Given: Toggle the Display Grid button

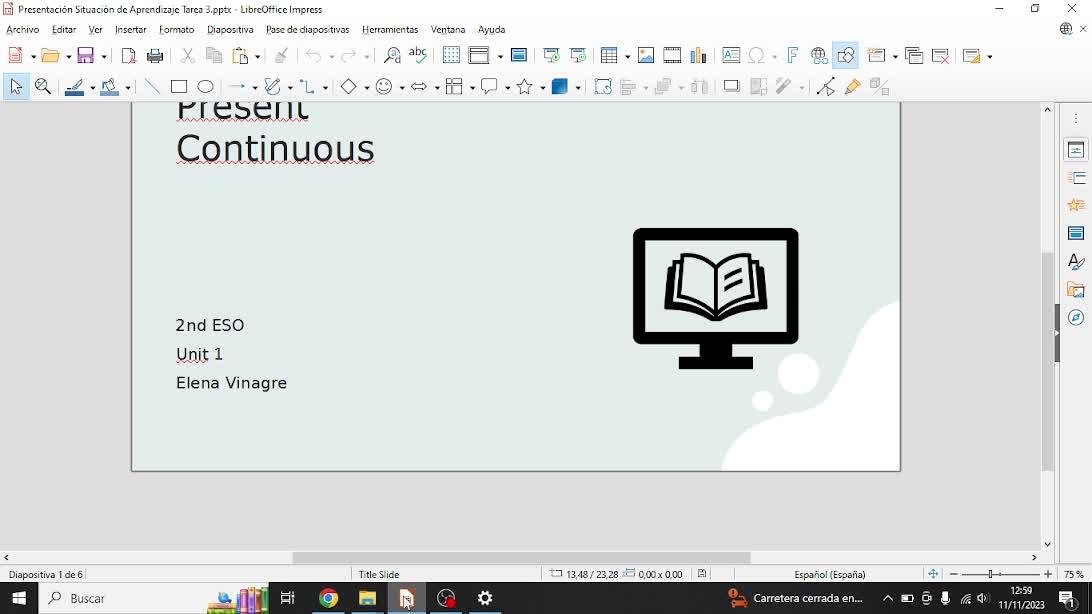Looking at the screenshot, I should coord(451,56).
